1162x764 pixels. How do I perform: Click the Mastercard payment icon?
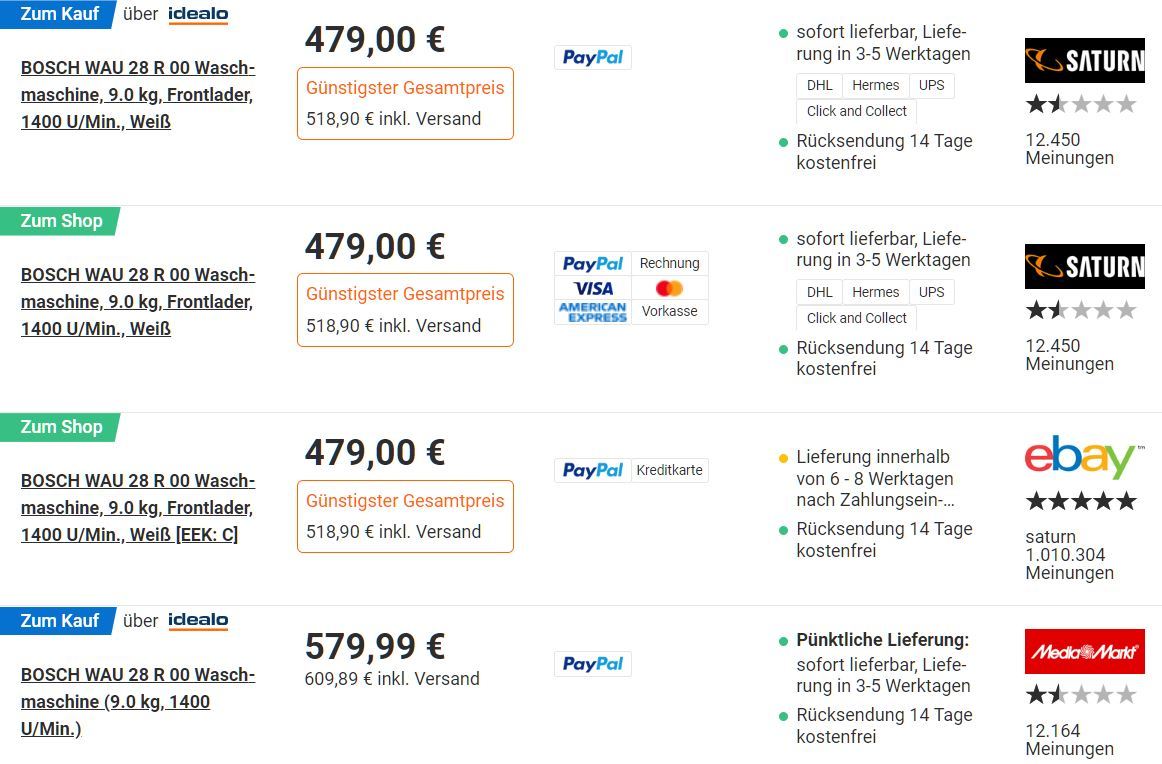point(669,288)
